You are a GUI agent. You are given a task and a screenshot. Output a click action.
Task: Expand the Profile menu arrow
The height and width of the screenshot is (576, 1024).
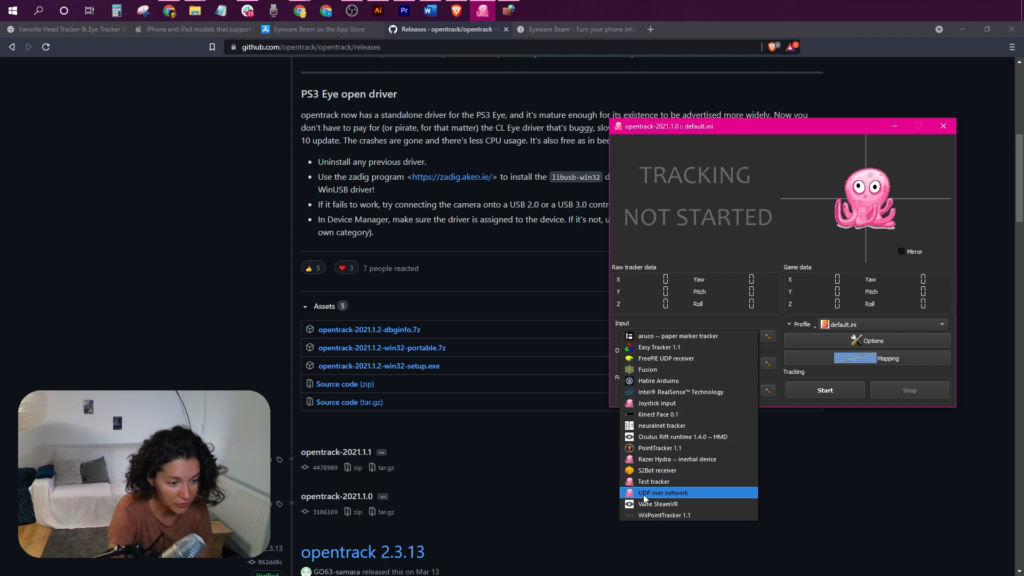click(x=789, y=324)
